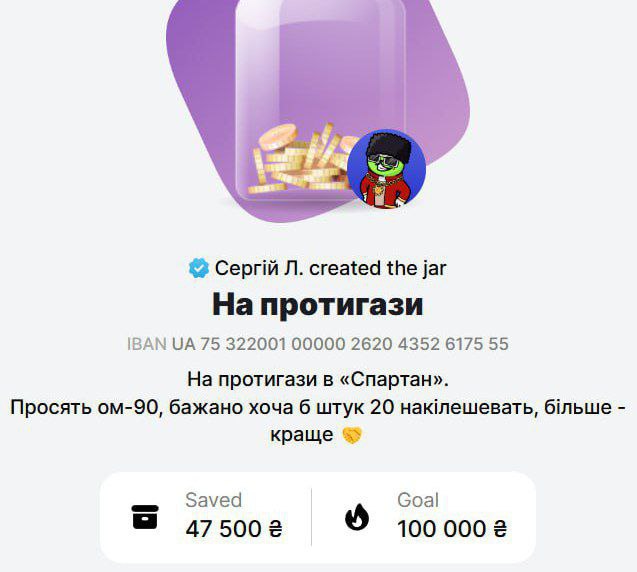Click the Saved label text
The image size is (637, 572).
213,500
